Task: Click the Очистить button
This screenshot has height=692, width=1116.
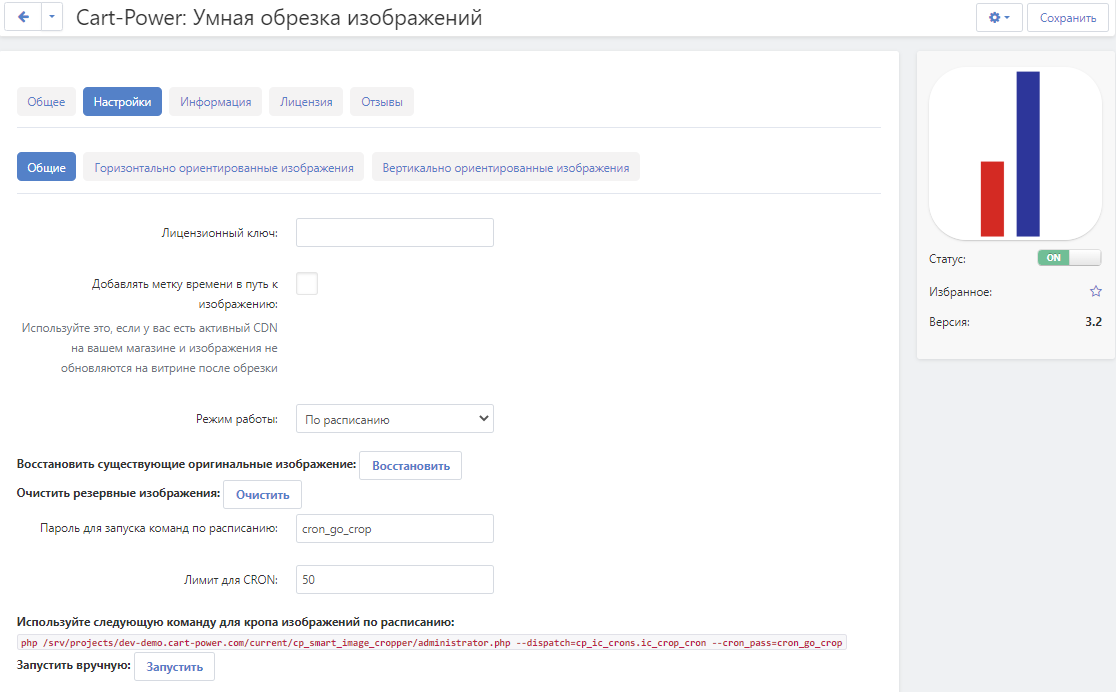Action: 263,495
